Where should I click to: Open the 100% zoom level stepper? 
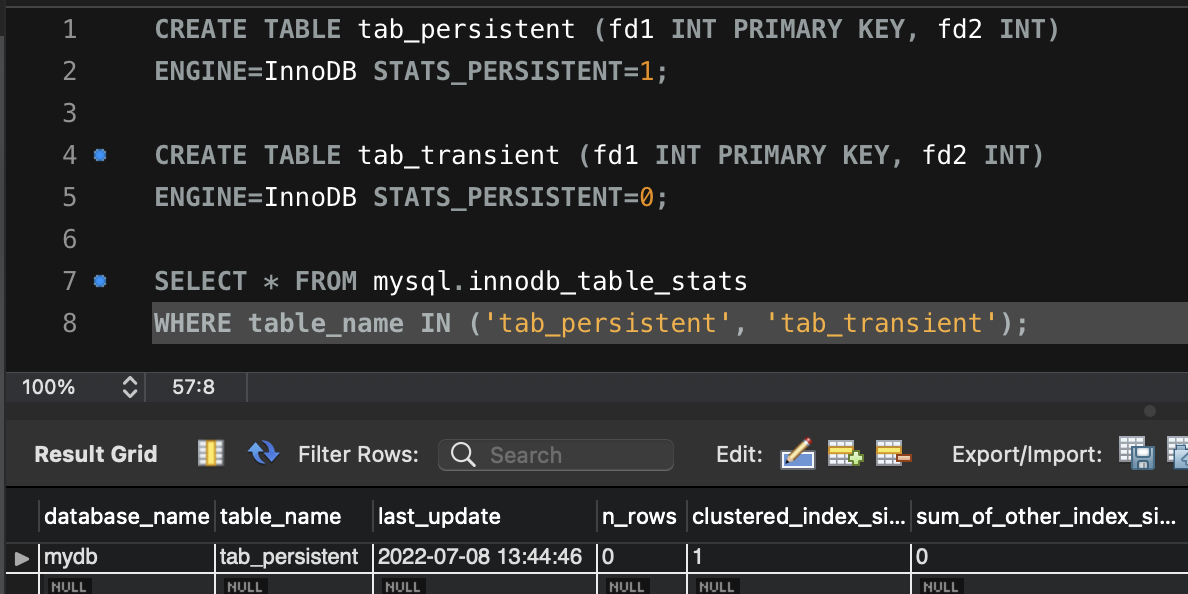(131, 386)
